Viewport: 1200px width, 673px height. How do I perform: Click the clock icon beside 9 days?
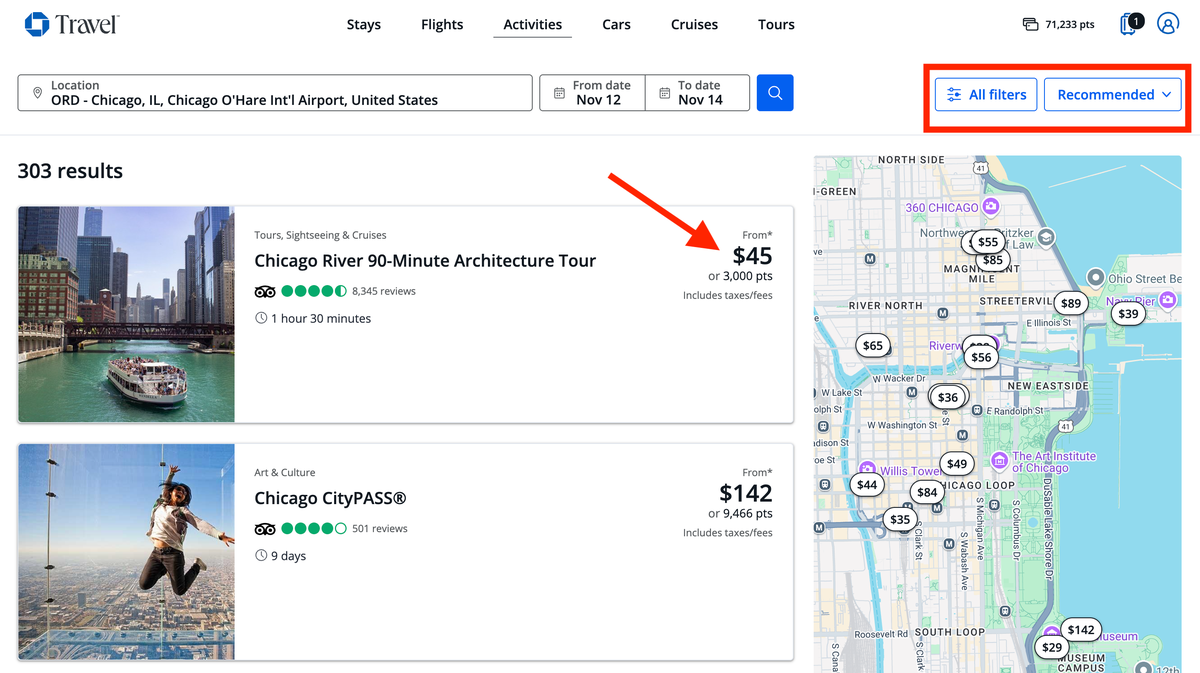[x=261, y=555]
